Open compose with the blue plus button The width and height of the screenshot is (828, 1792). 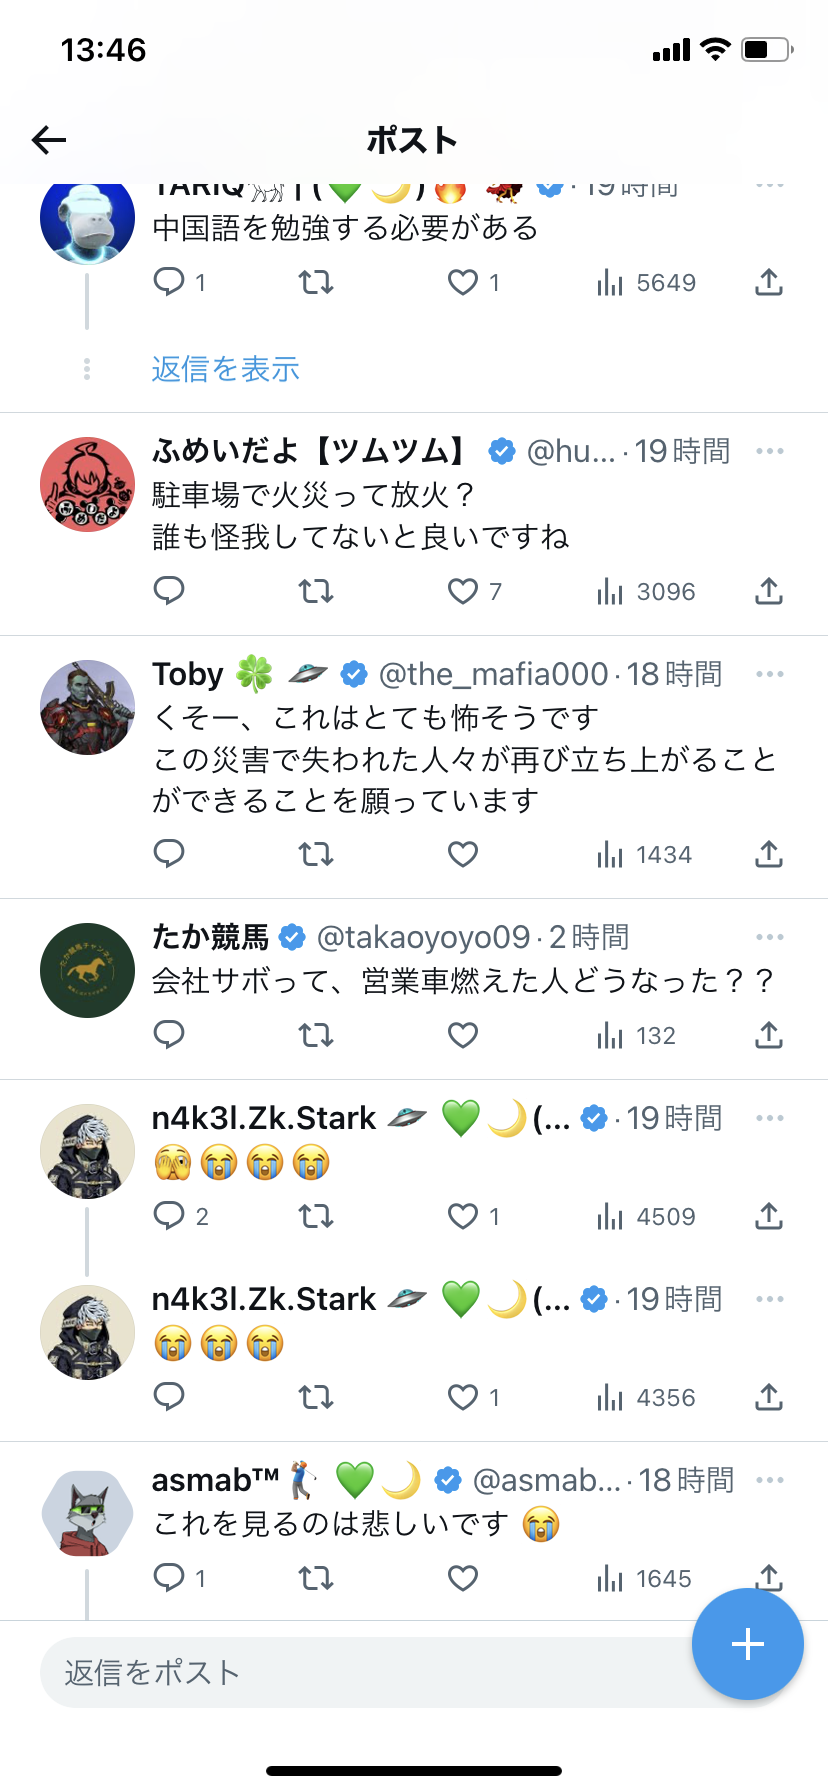click(x=748, y=1644)
